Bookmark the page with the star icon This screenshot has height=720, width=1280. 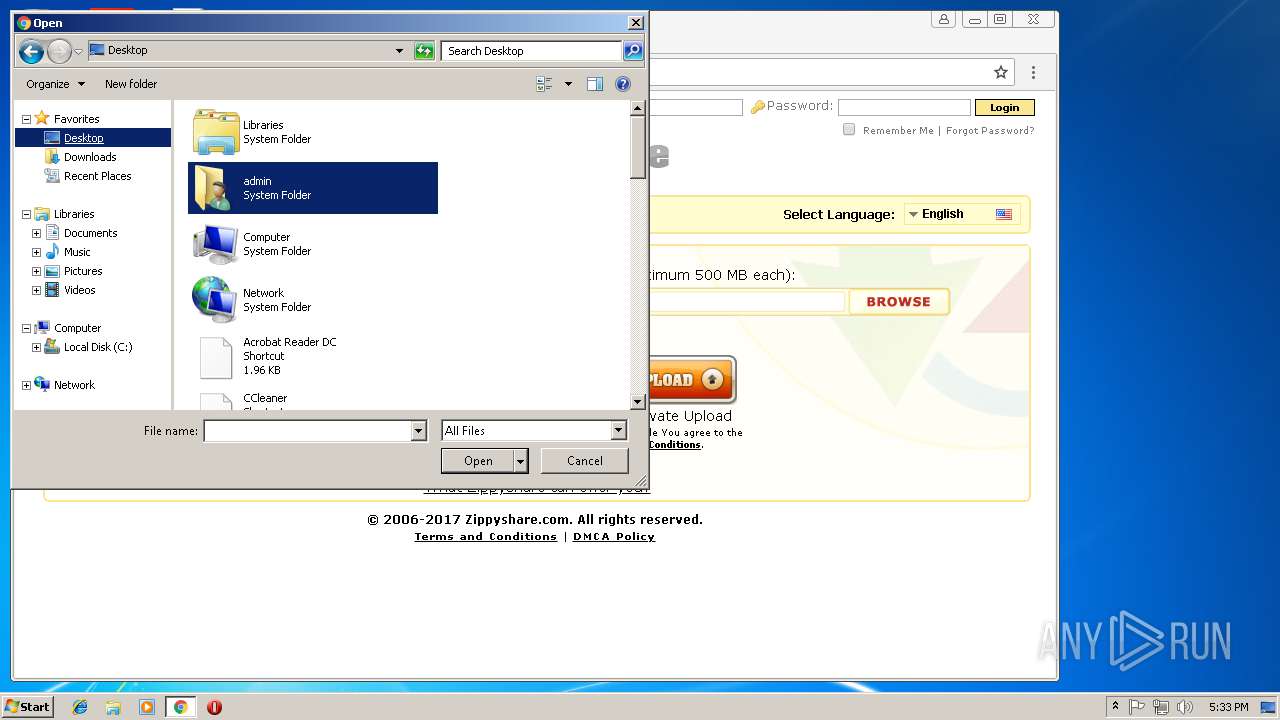(x=1000, y=72)
